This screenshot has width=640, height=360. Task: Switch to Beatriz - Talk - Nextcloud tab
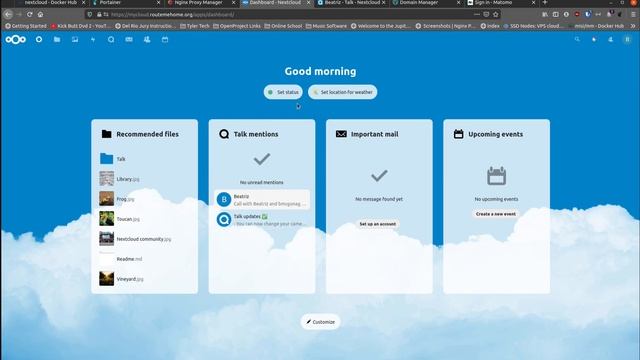click(x=351, y=3)
